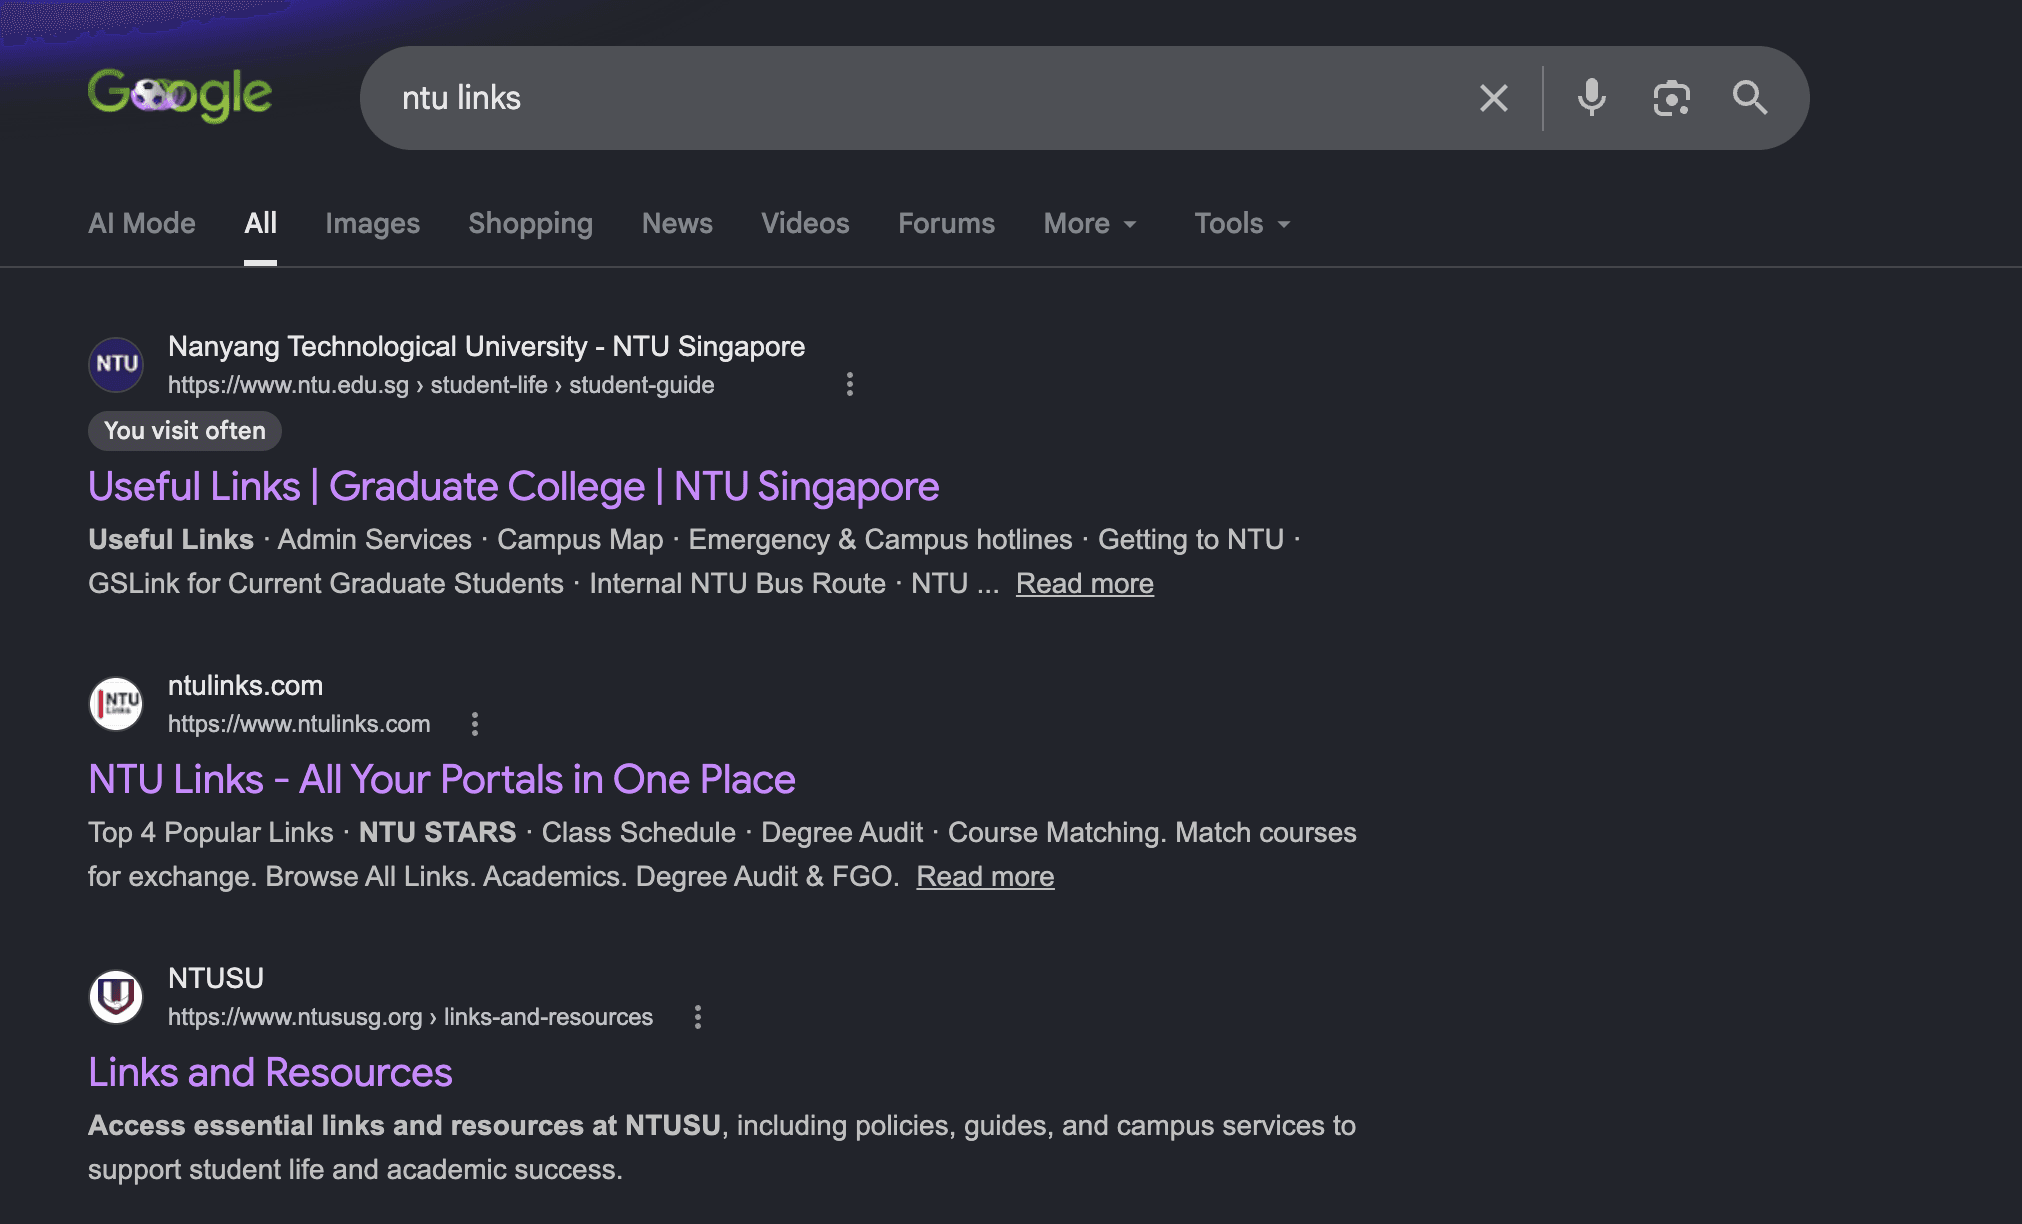The image size is (2022, 1224).
Task: Click the NTUSU shield favicon
Action: coord(116,996)
